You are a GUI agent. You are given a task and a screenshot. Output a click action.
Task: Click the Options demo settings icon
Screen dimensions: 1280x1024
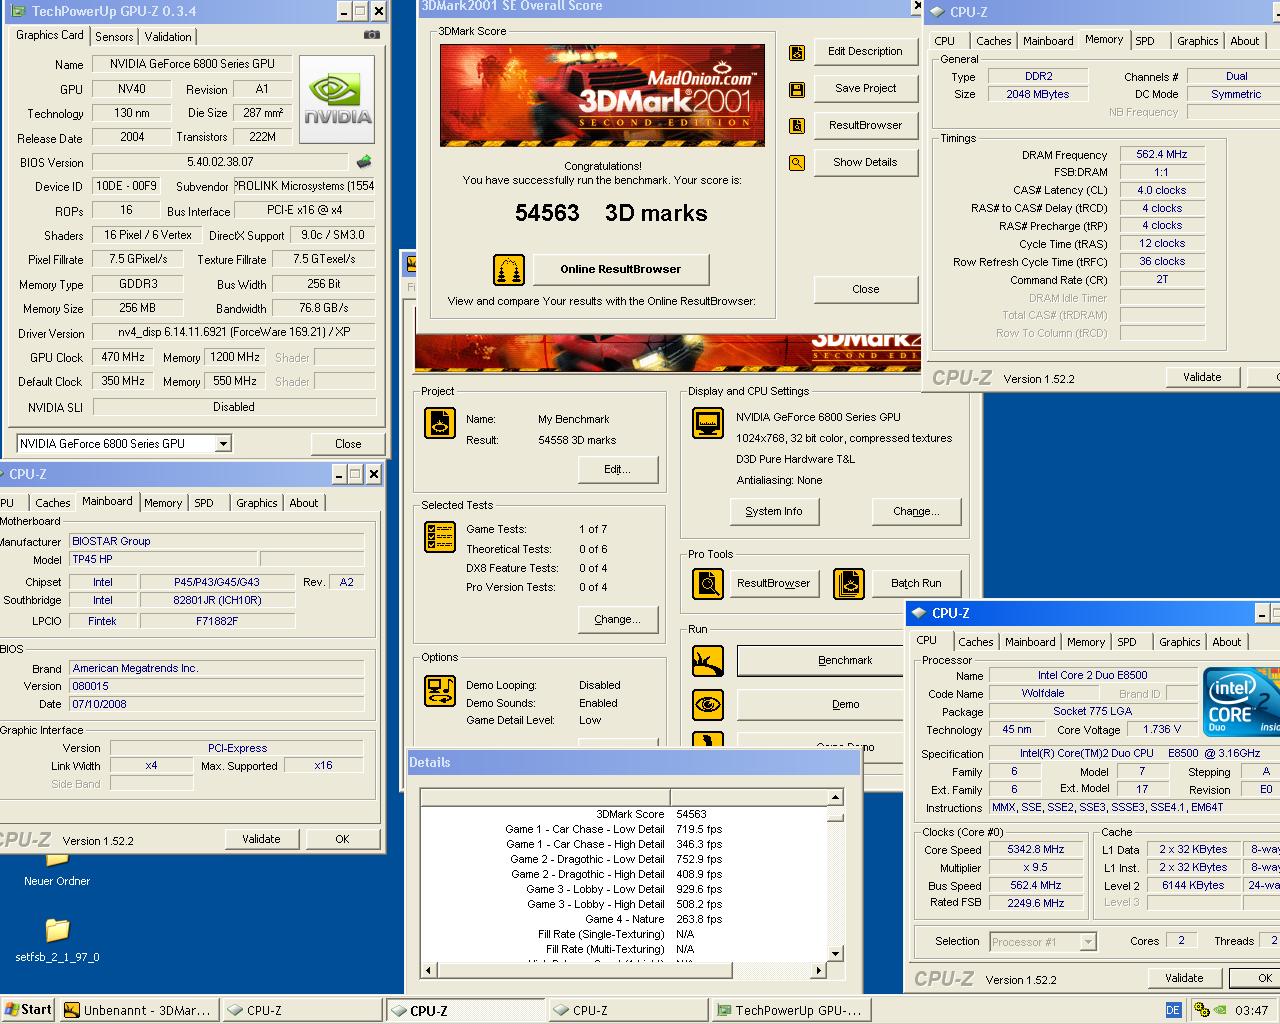[x=440, y=691]
